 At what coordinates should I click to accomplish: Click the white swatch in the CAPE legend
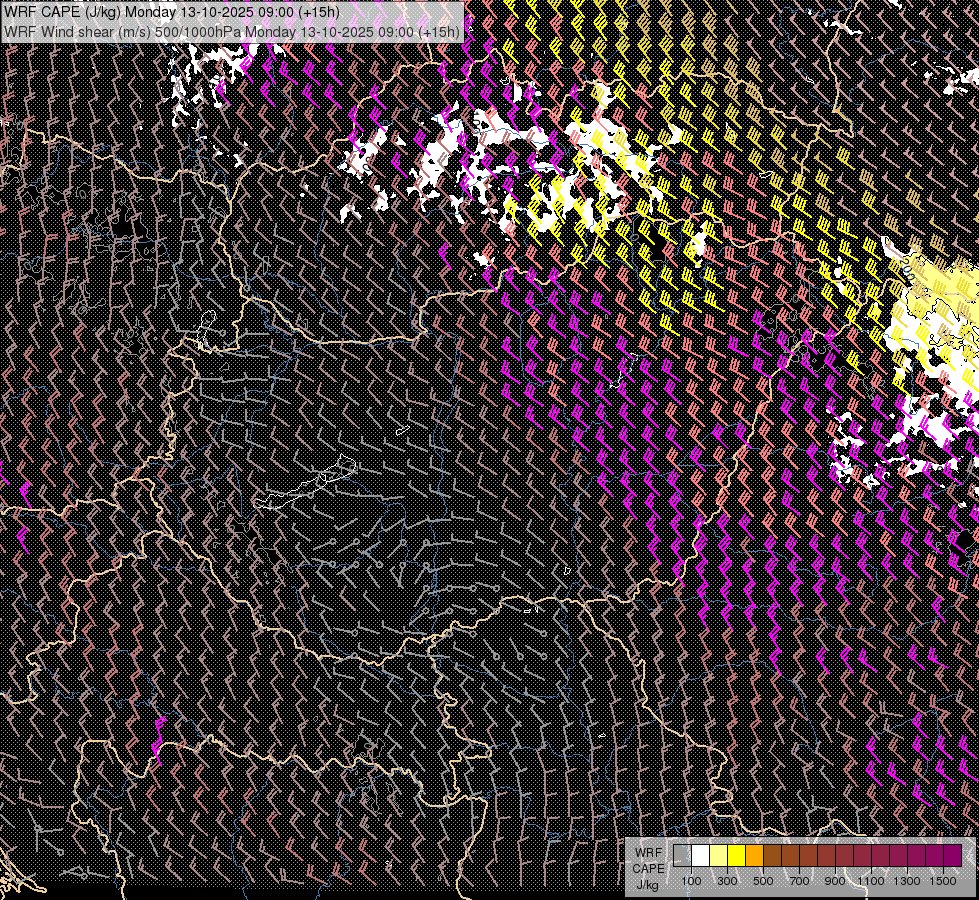point(700,855)
